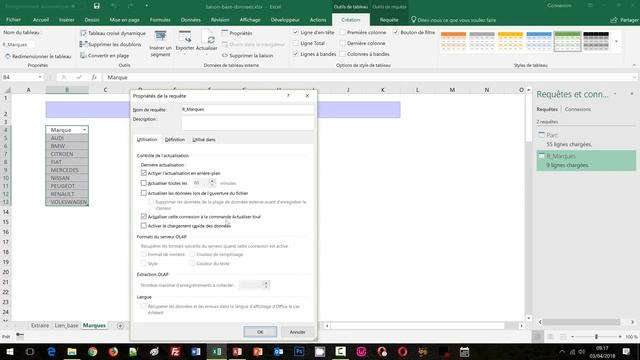
Task: Click the Undo arrow in Quick Access toolbar
Action: point(114,6)
